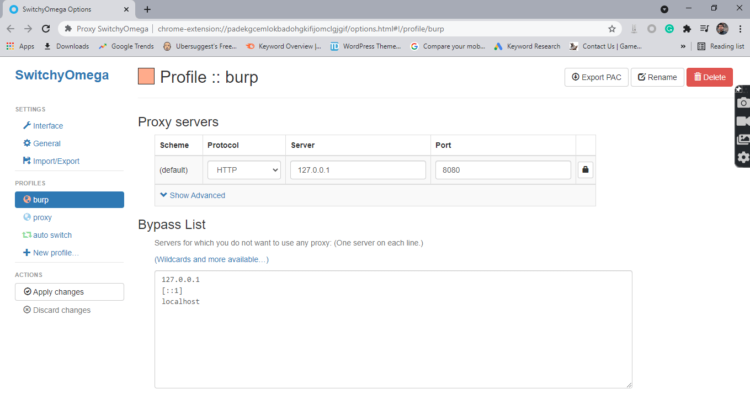Click the Grammarly extension icon
Viewport: 750px width, 400px height.
click(x=669, y=29)
